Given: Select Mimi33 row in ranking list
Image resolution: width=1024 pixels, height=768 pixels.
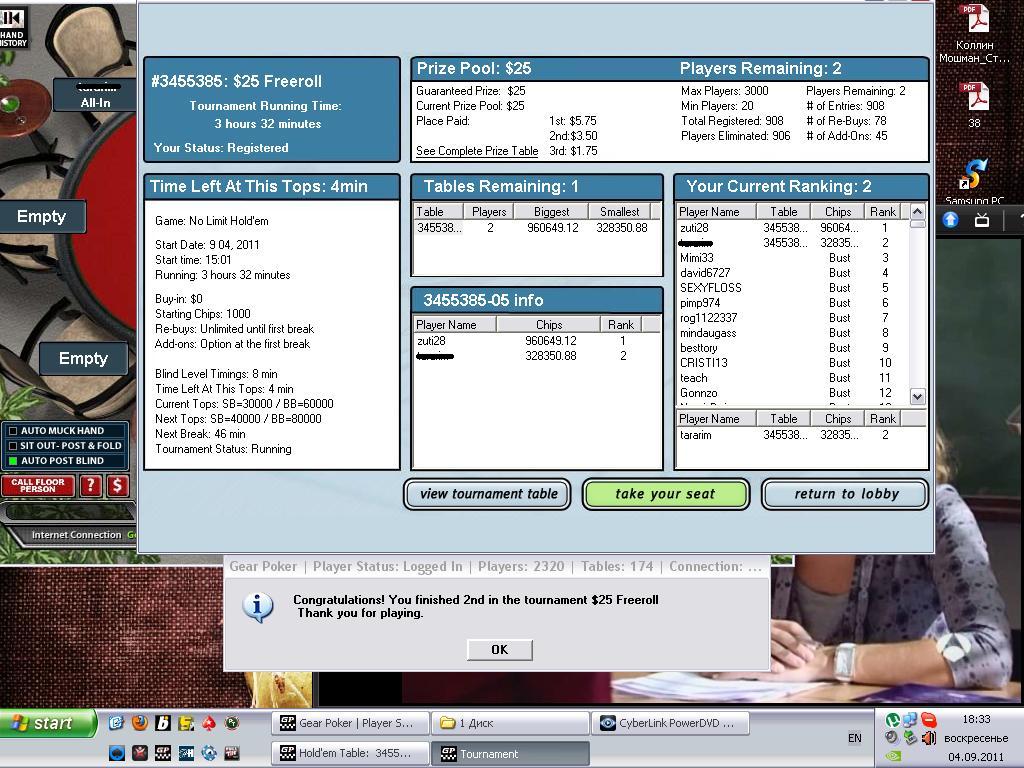Looking at the screenshot, I should click(x=792, y=258).
